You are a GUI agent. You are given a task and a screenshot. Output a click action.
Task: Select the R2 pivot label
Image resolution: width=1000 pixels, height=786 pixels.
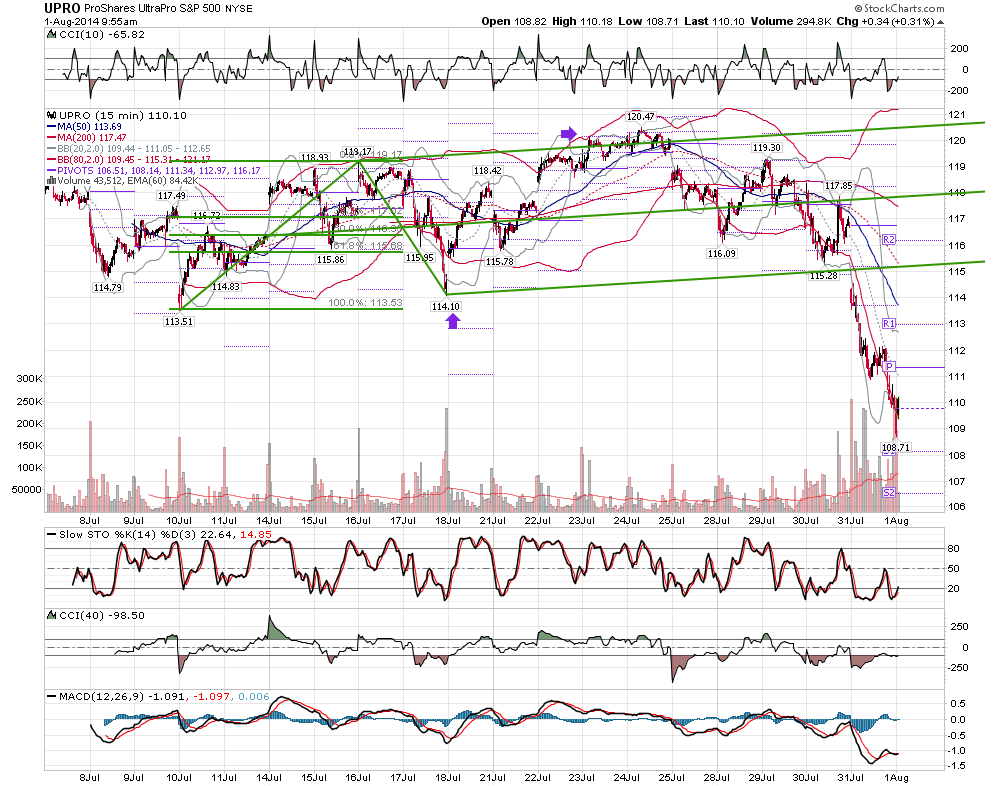889,239
